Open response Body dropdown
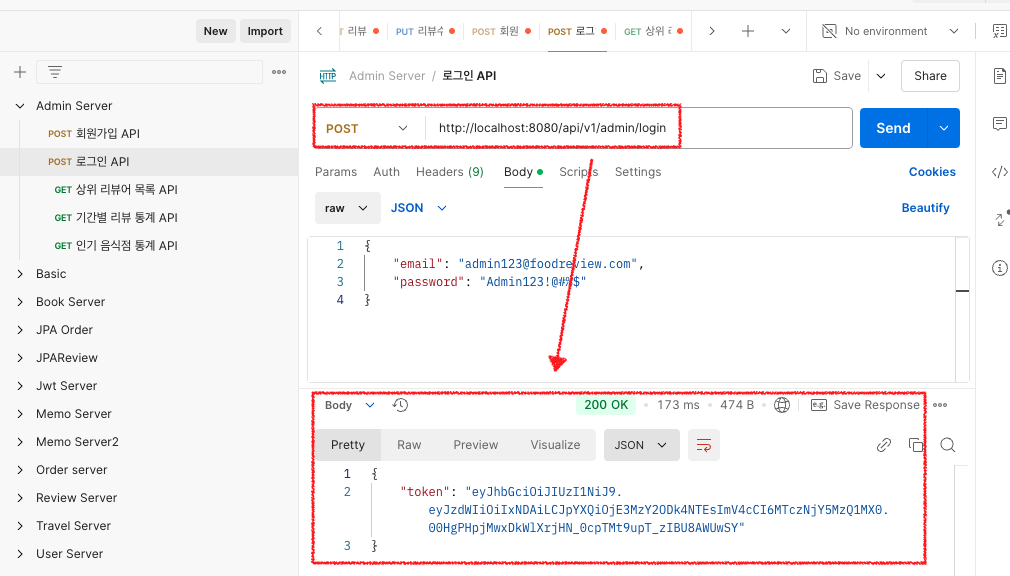Image resolution: width=1010 pixels, height=576 pixels. tap(350, 405)
